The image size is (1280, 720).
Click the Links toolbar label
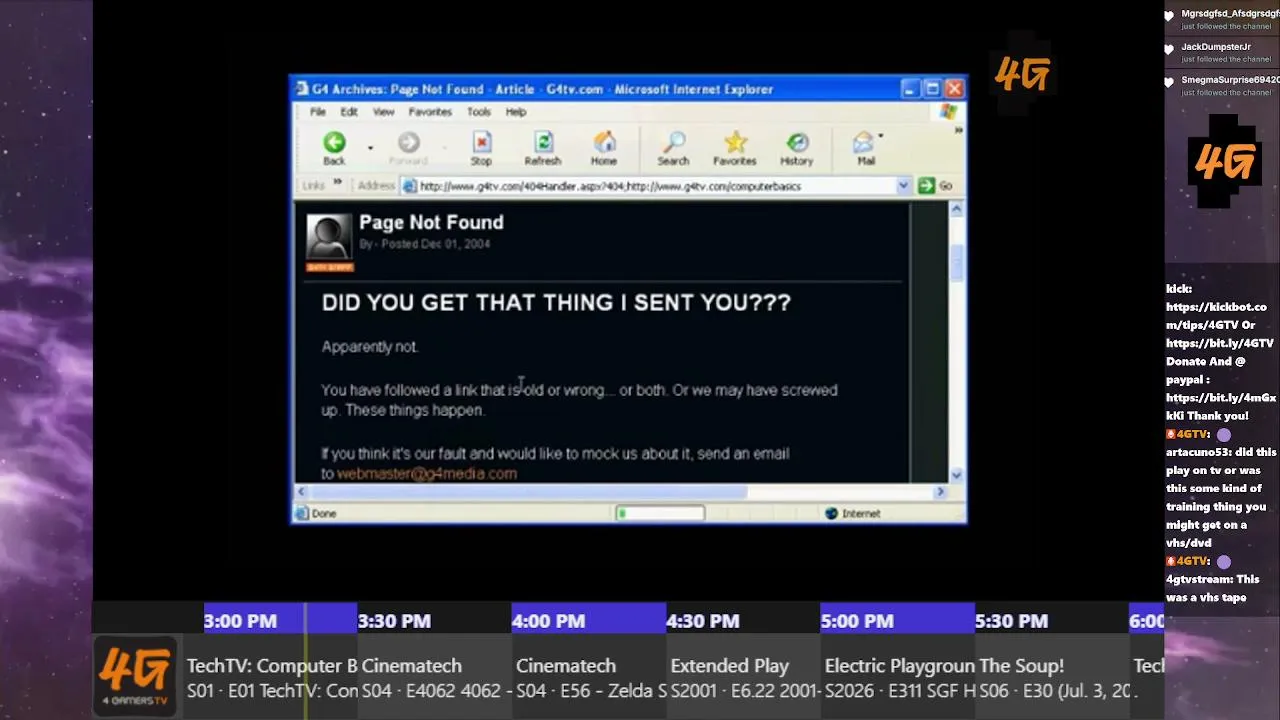tap(313, 186)
